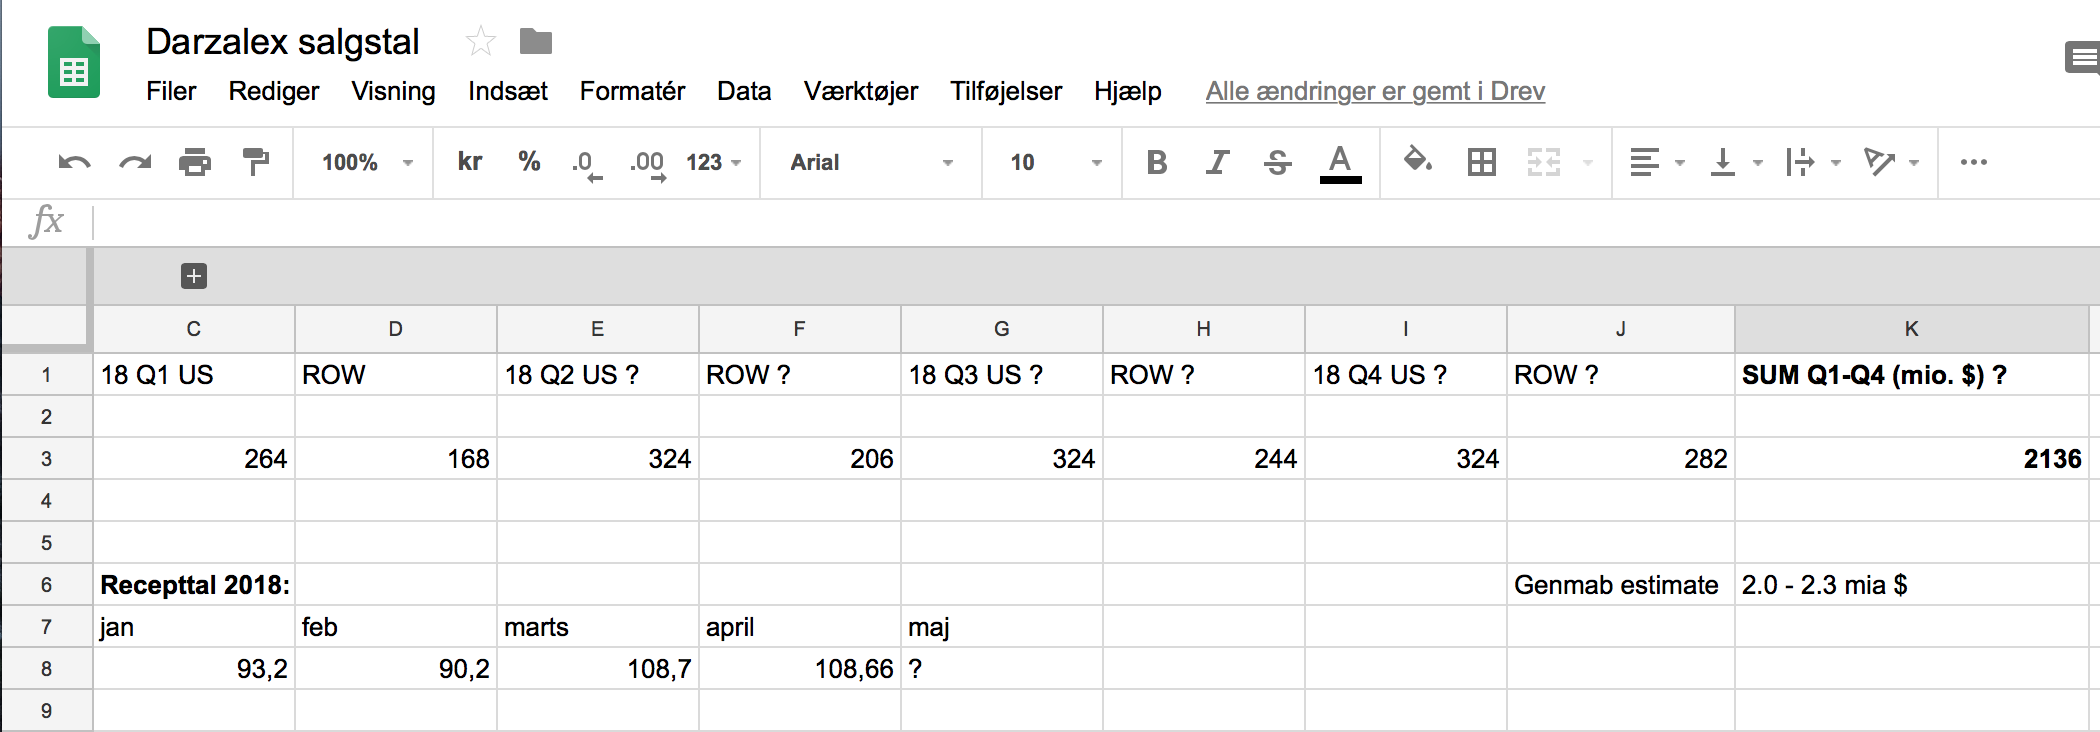
Task: Print the spreadsheet with printer icon
Action: [195, 162]
